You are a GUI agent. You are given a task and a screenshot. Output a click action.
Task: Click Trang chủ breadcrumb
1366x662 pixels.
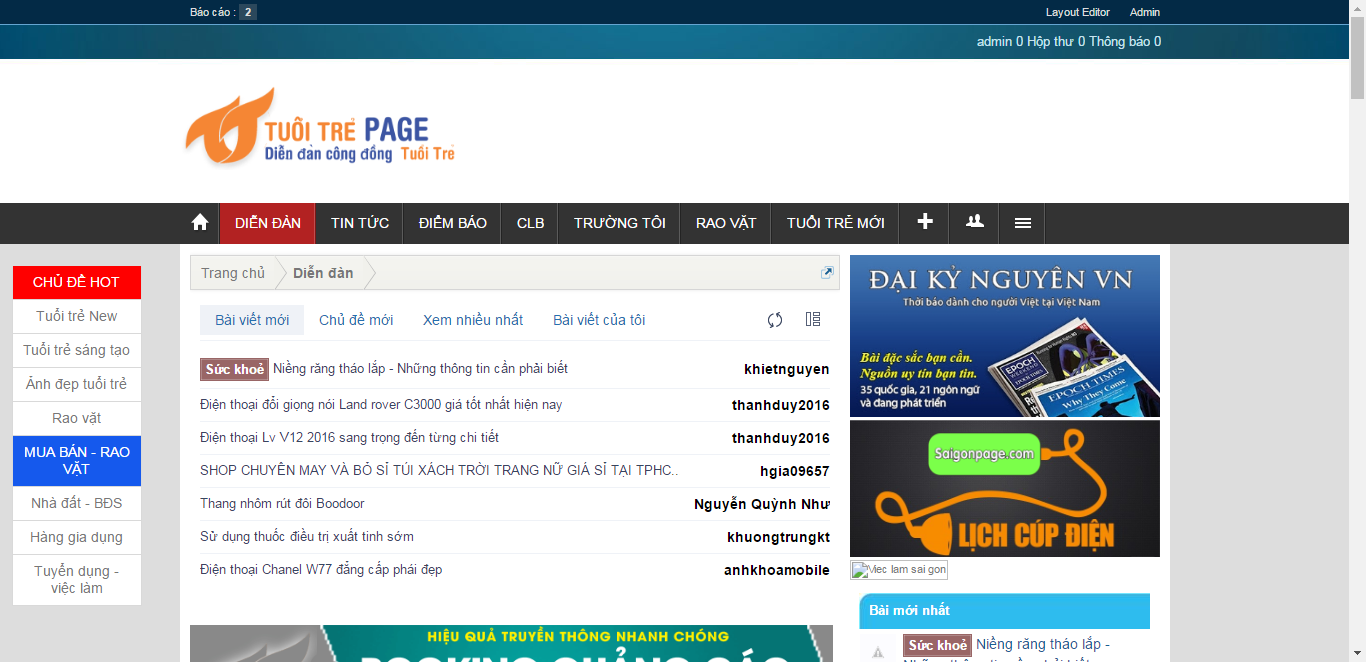[233, 273]
